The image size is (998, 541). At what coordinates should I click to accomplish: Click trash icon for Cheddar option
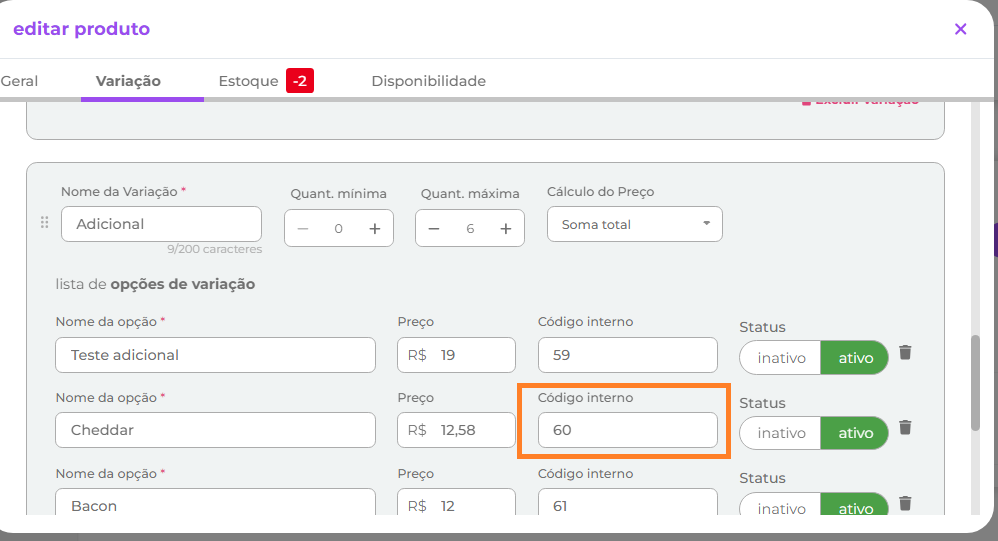pos(905,427)
